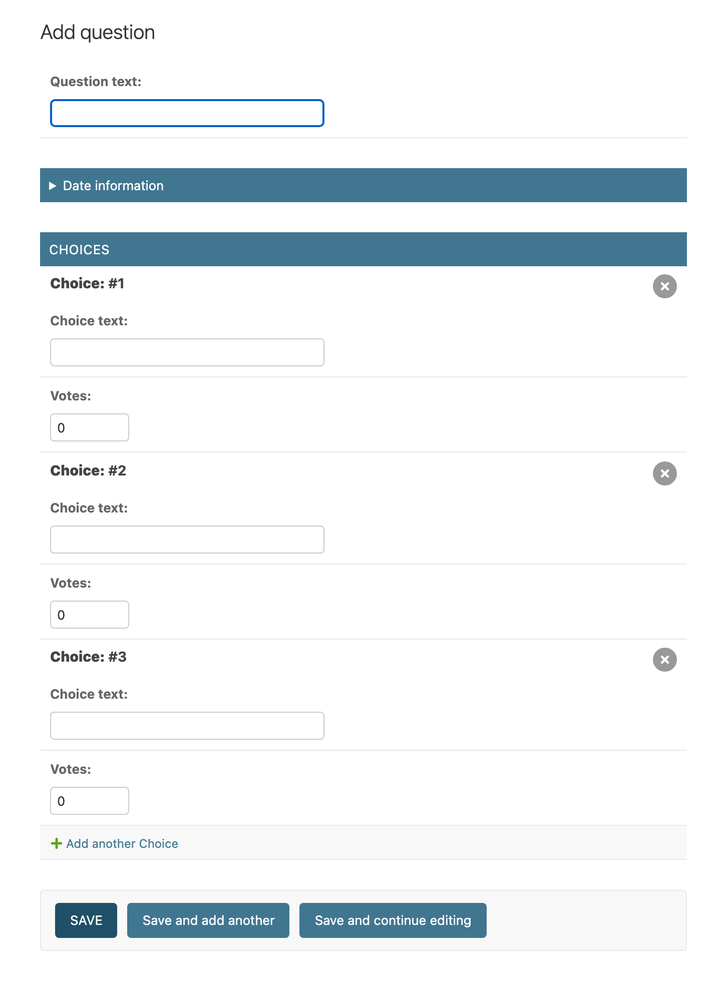Click the disclosure triangle on Date information
The width and height of the screenshot is (727, 992).
(53, 185)
